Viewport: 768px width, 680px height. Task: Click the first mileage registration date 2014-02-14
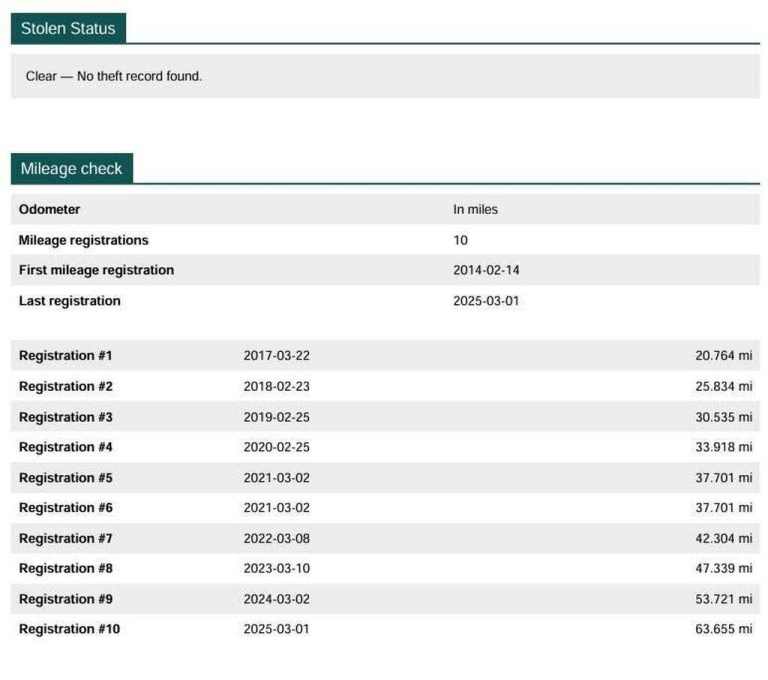(x=486, y=270)
